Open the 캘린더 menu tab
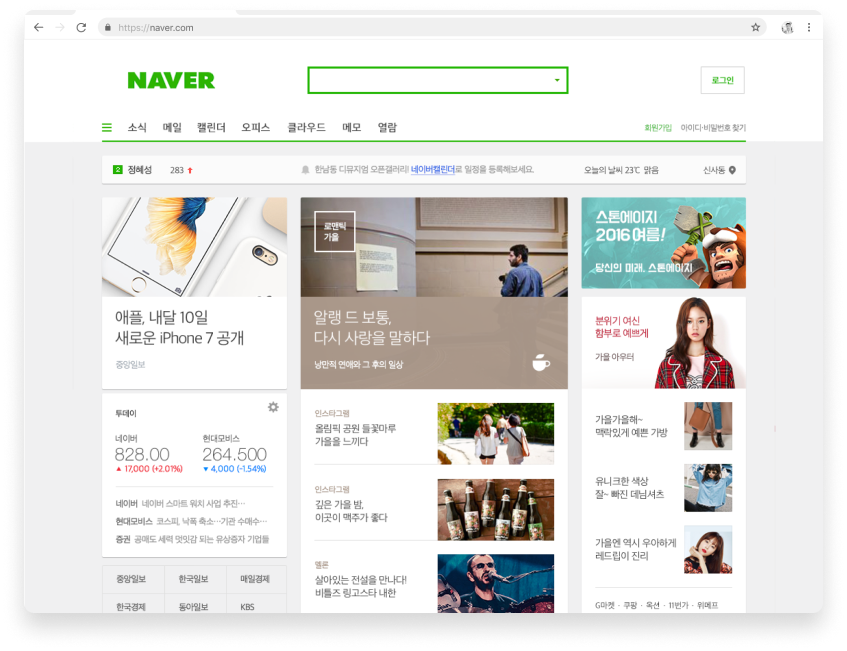This screenshot has width=847, height=651. (211, 127)
